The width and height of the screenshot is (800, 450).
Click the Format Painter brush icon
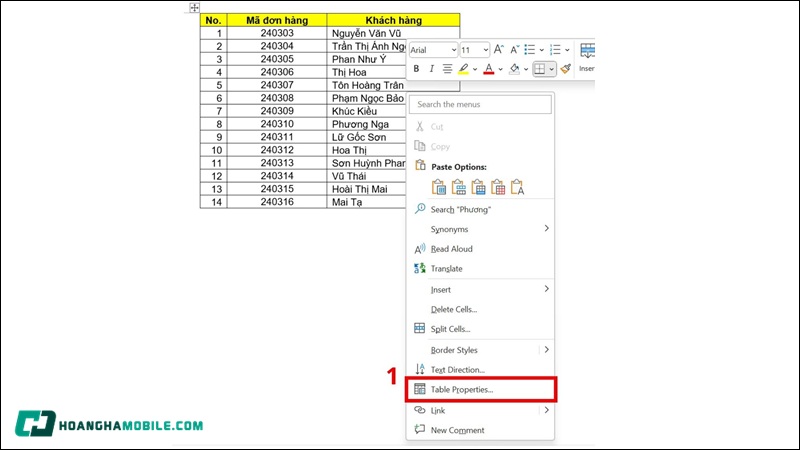(565, 69)
